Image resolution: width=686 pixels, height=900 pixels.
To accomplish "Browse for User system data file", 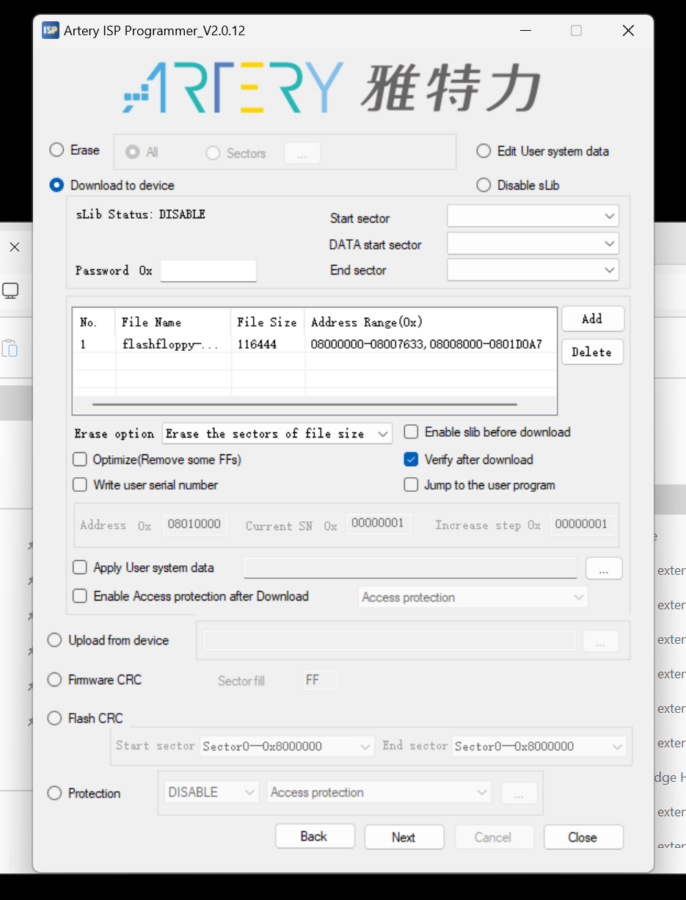I will pyautogui.click(x=604, y=569).
